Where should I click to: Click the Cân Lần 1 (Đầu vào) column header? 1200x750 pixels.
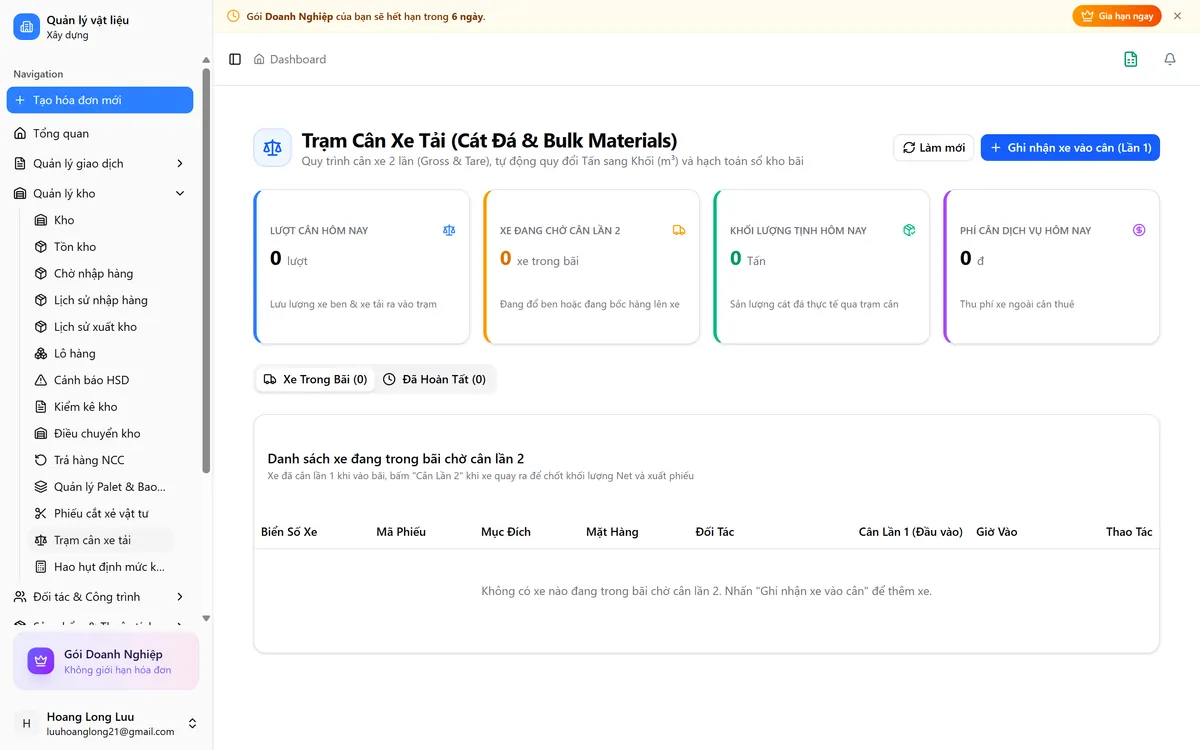pyautogui.click(x=910, y=532)
